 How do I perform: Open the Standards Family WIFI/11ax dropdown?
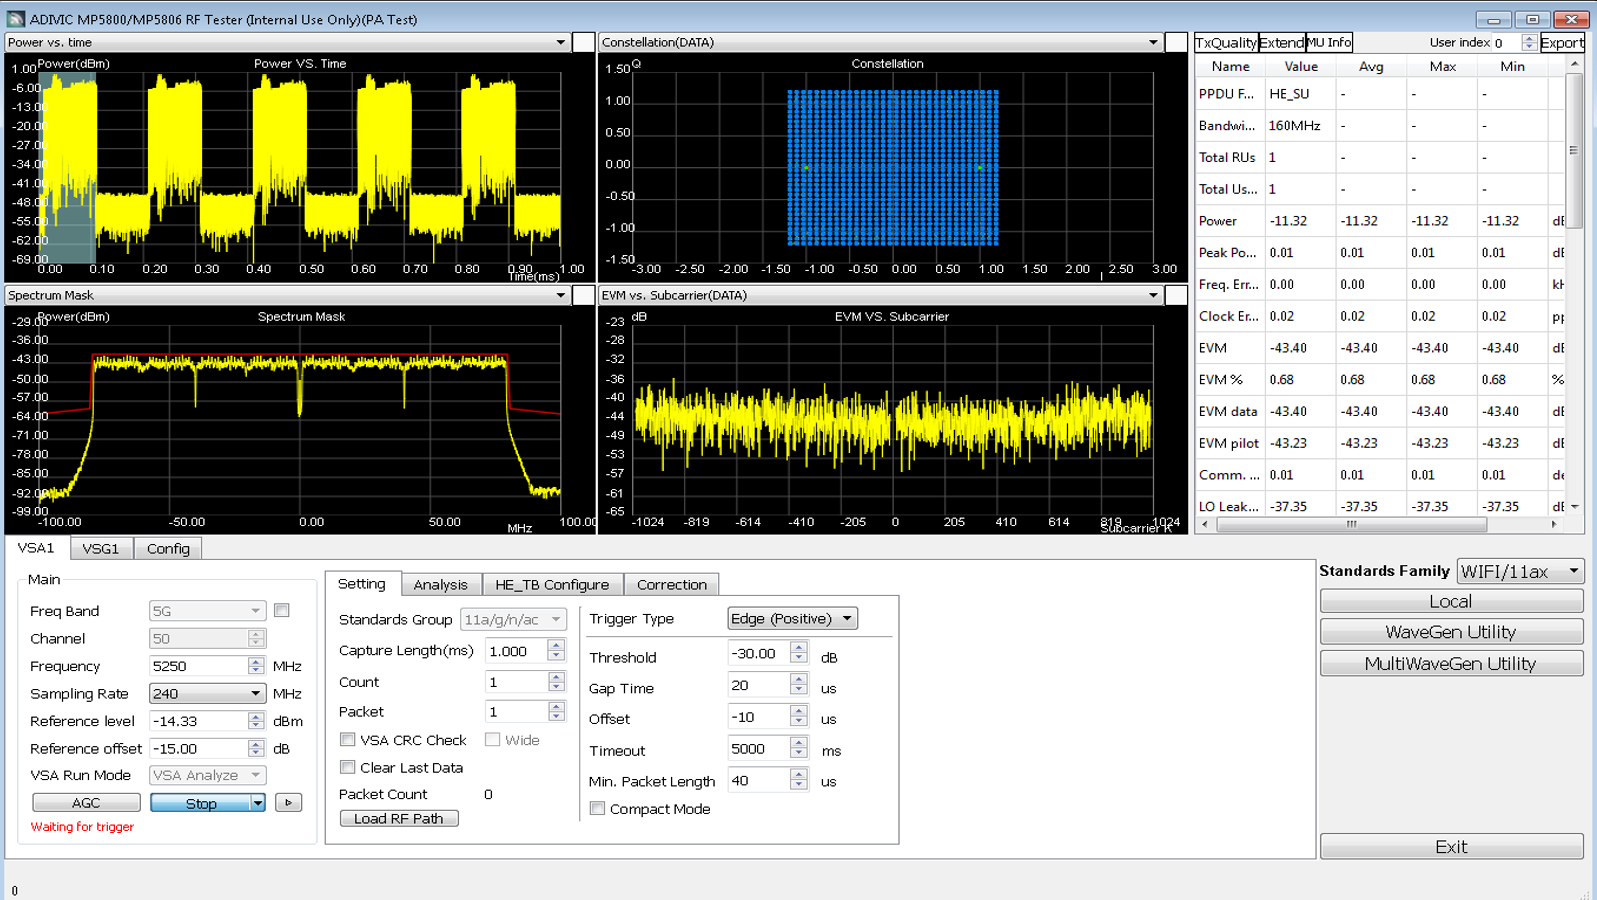(x=1520, y=571)
